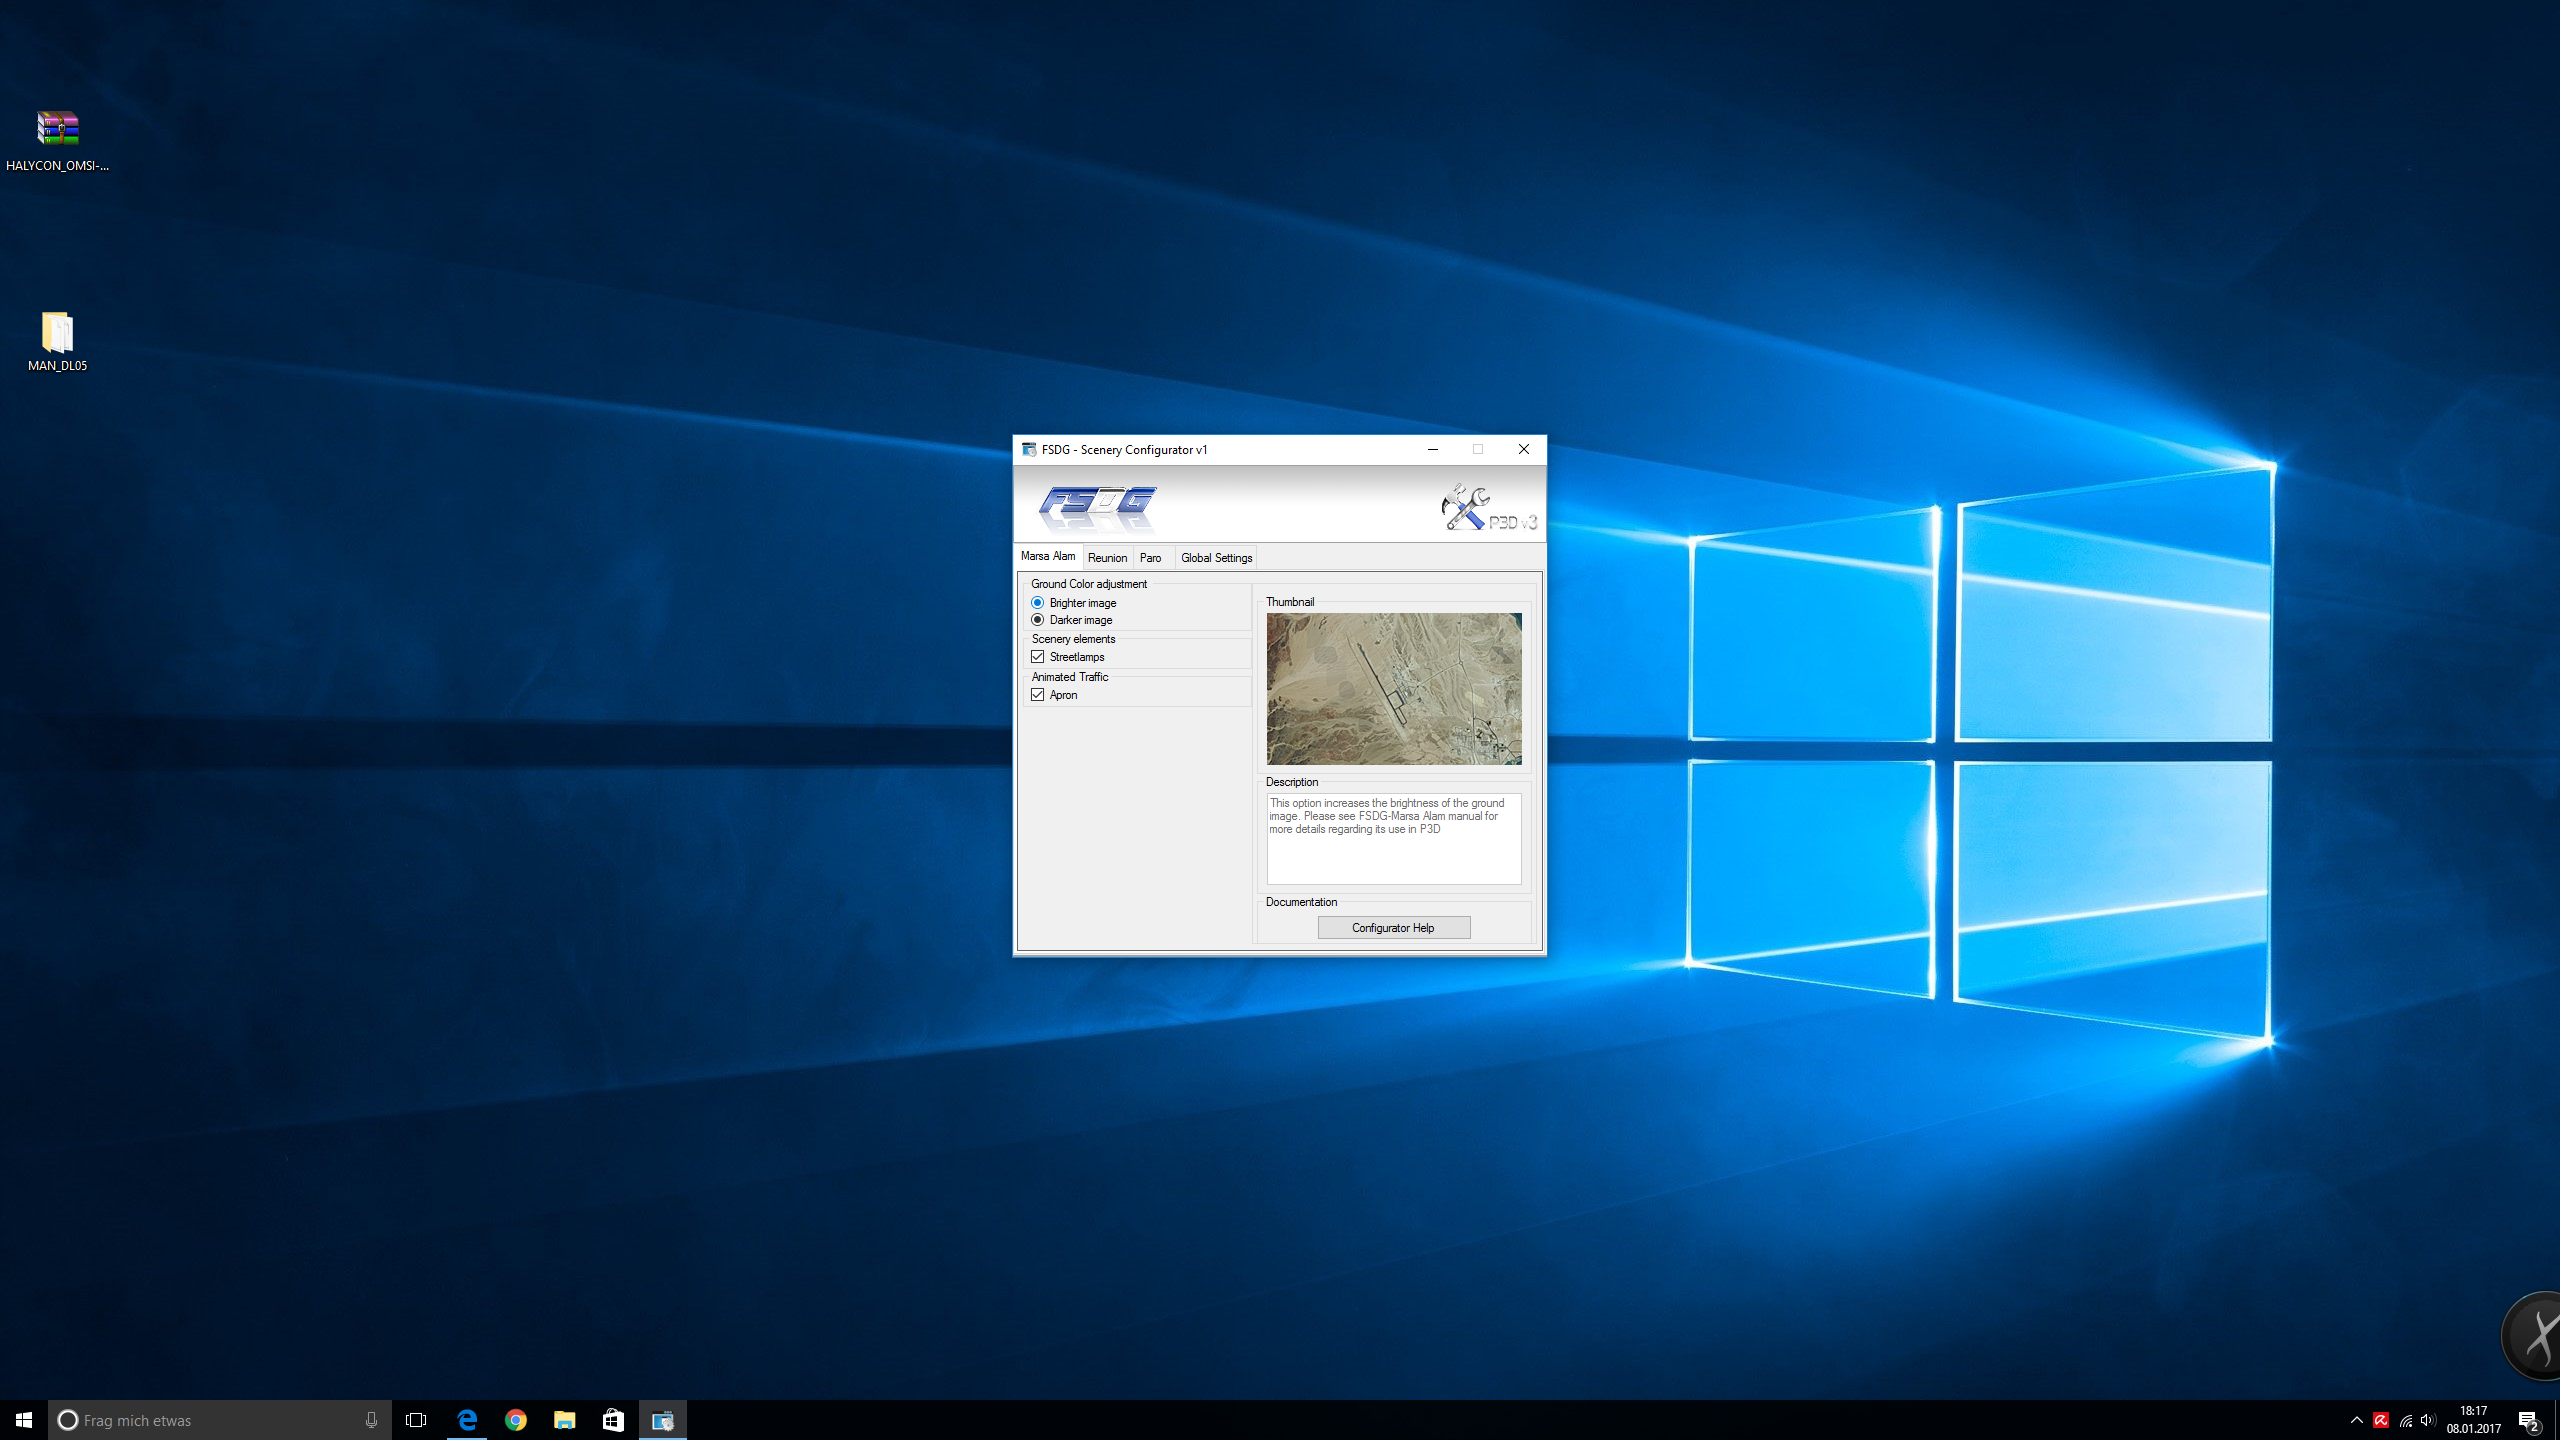The height and width of the screenshot is (1440, 2560).
Task: Select the Brighter image radio option
Action: coord(1038,603)
